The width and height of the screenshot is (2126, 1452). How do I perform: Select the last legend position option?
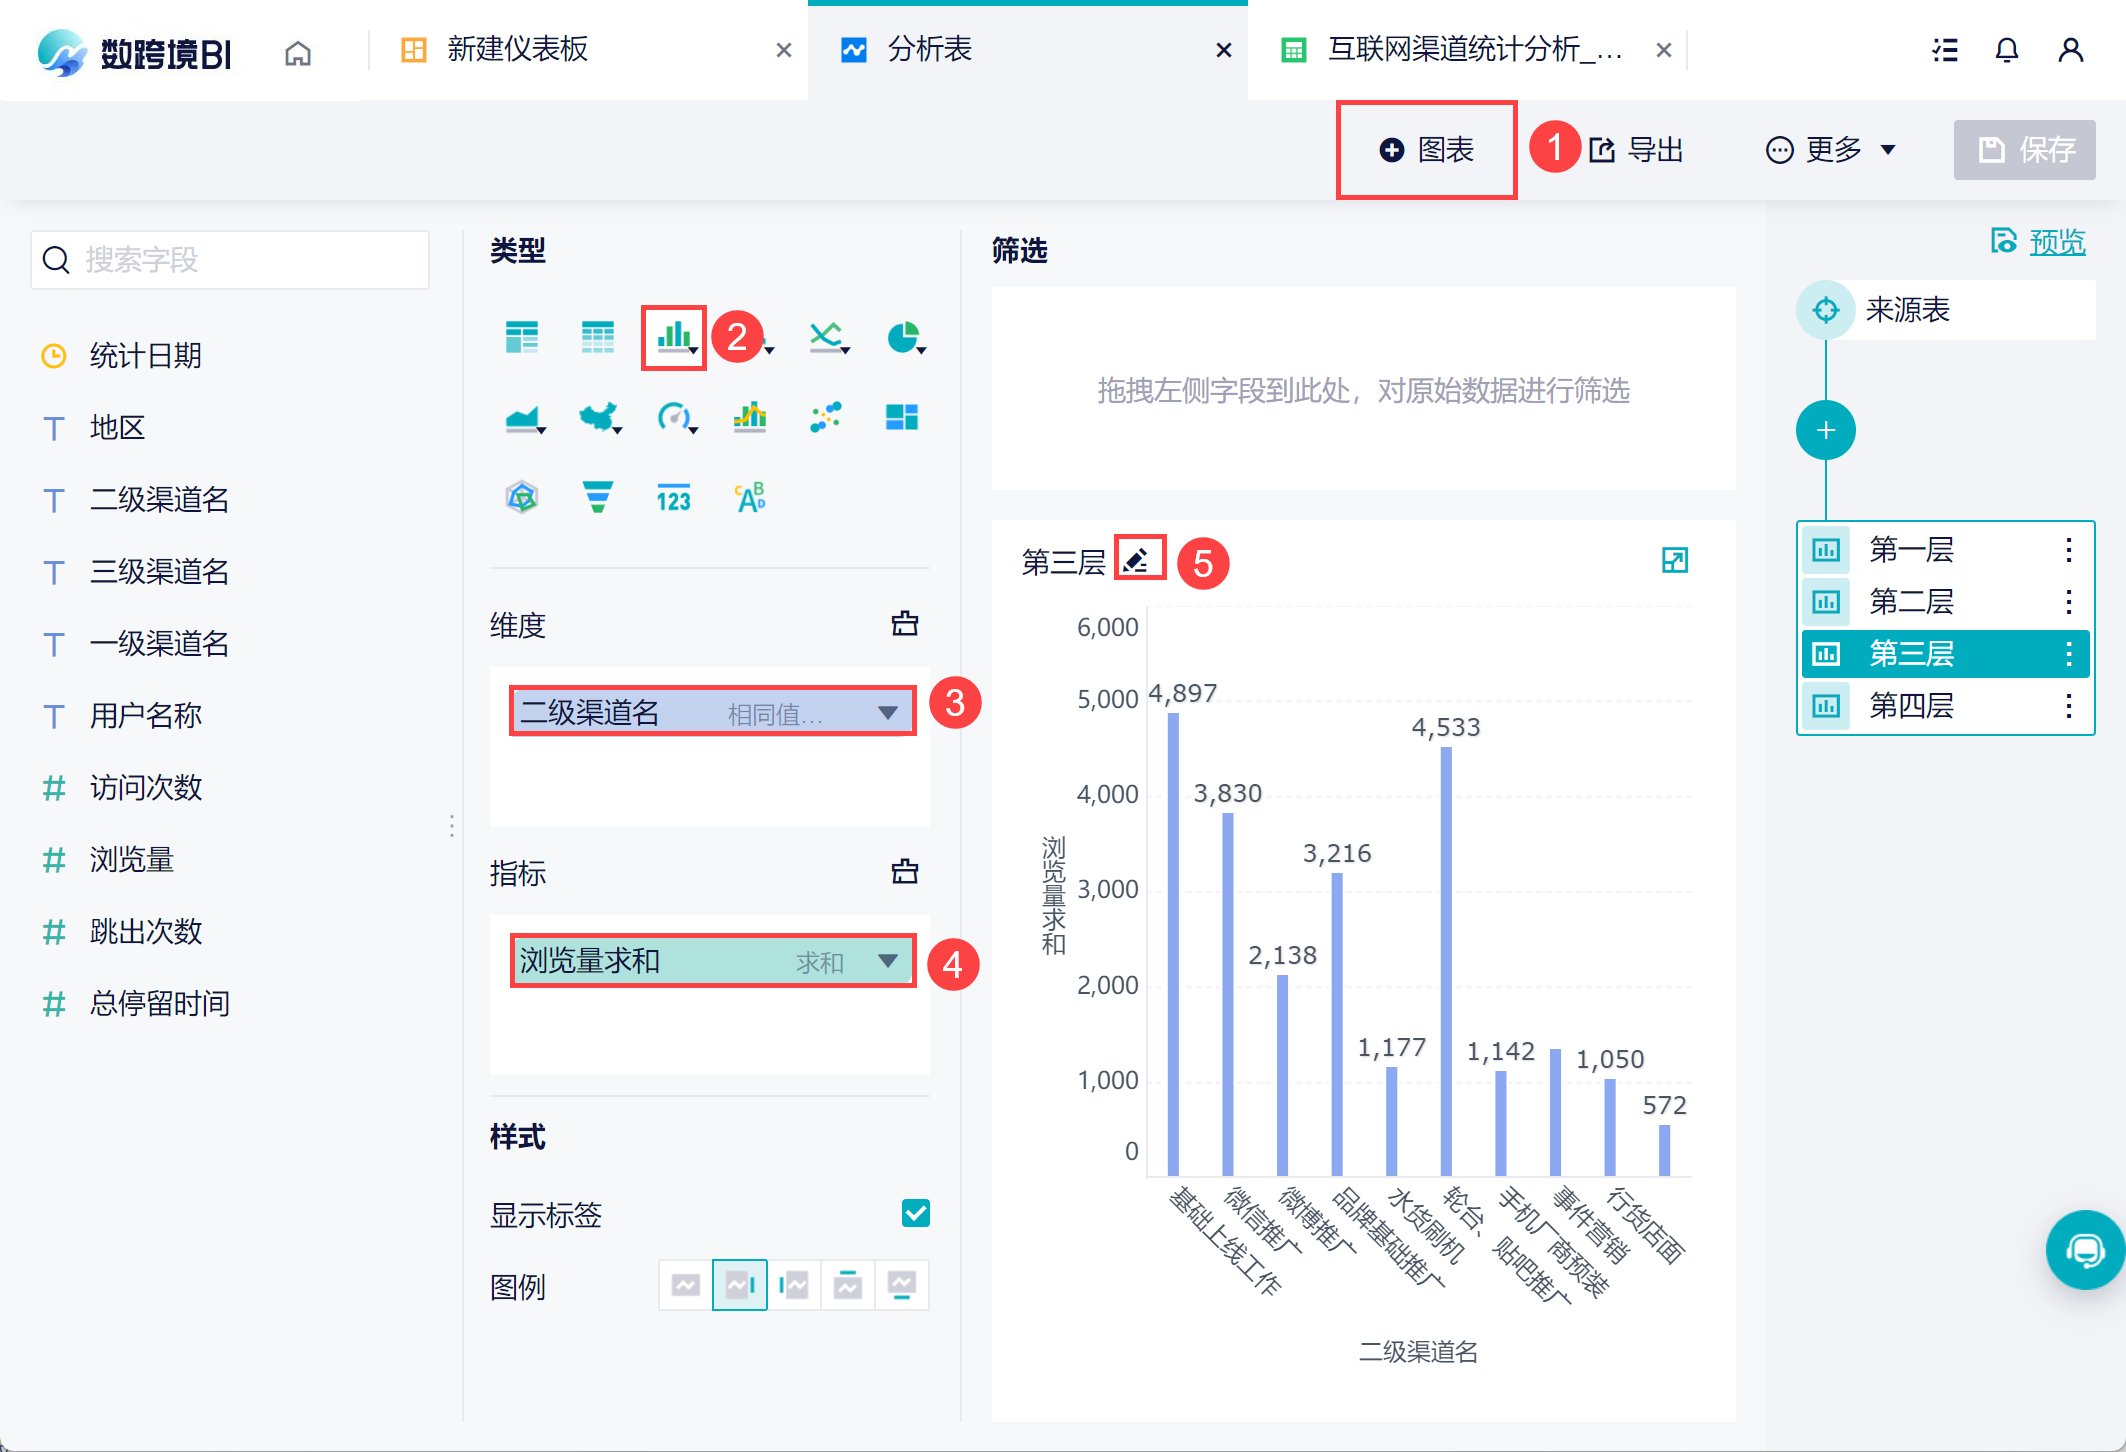pyautogui.click(x=901, y=1285)
